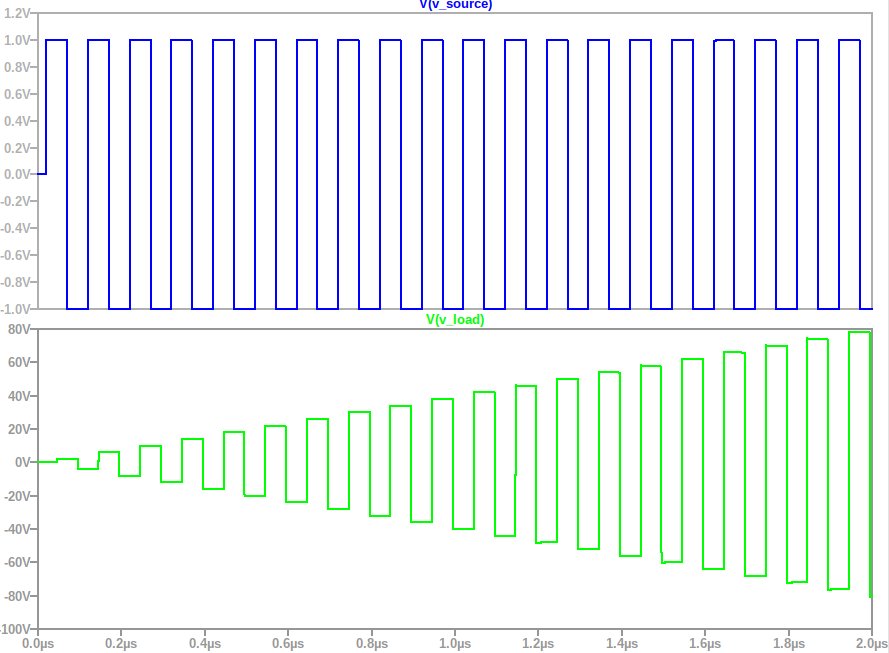Select the -0.4V vertical axis label
889x653 pixels.
click(15, 228)
